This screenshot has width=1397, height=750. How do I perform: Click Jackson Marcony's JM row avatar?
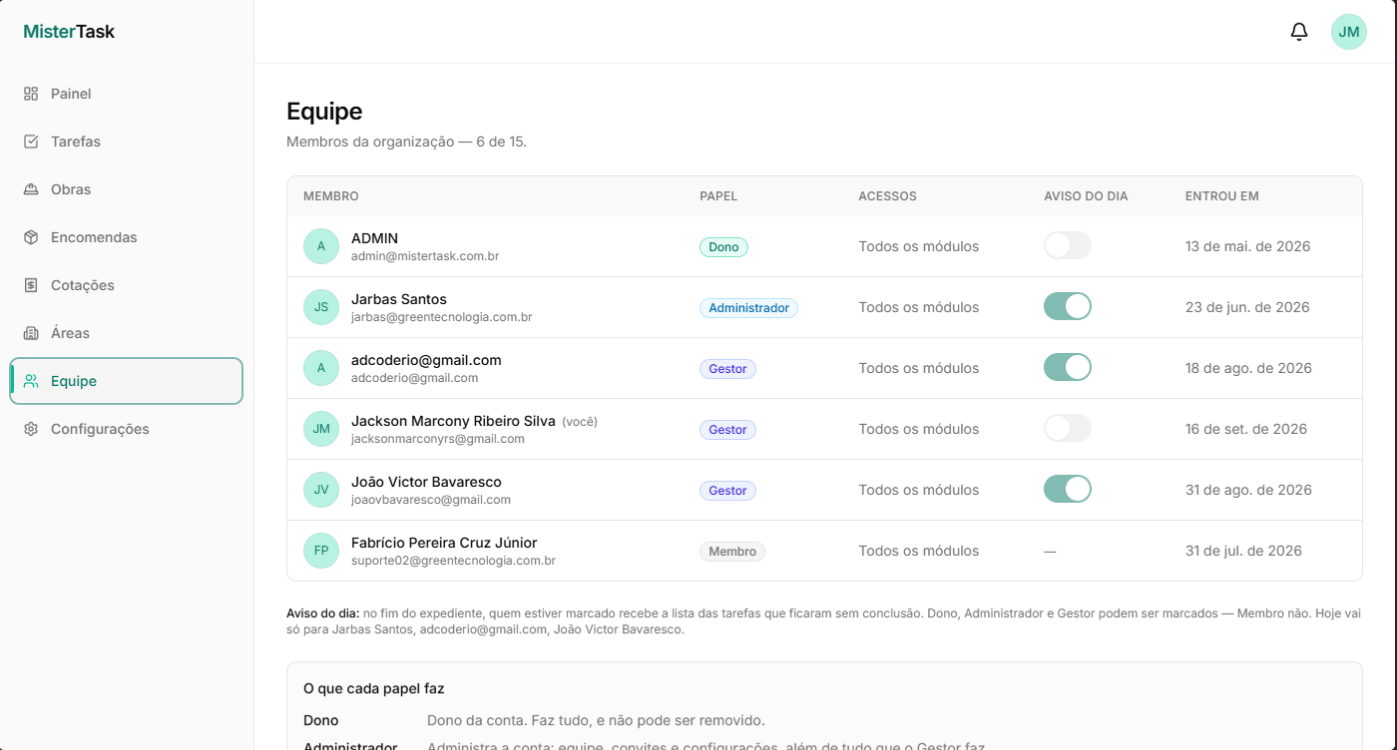[321, 429]
